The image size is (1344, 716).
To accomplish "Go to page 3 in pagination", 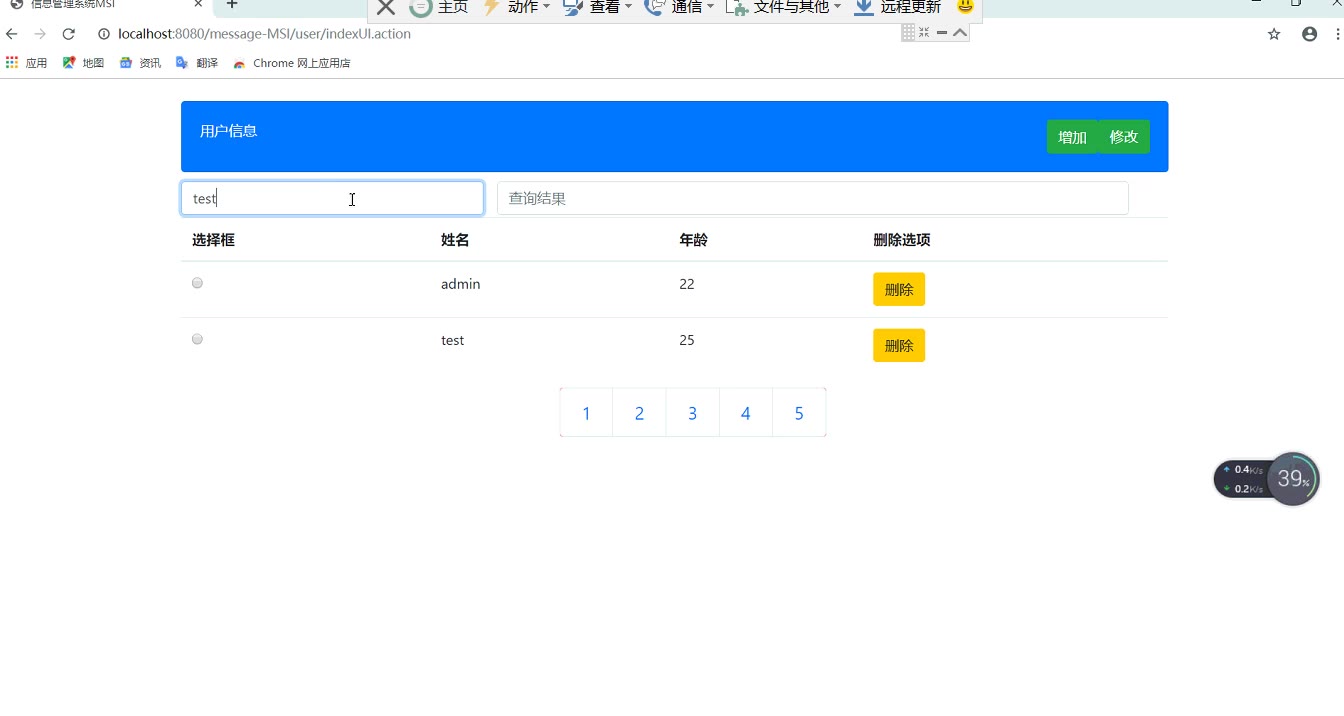I will 692,413.
